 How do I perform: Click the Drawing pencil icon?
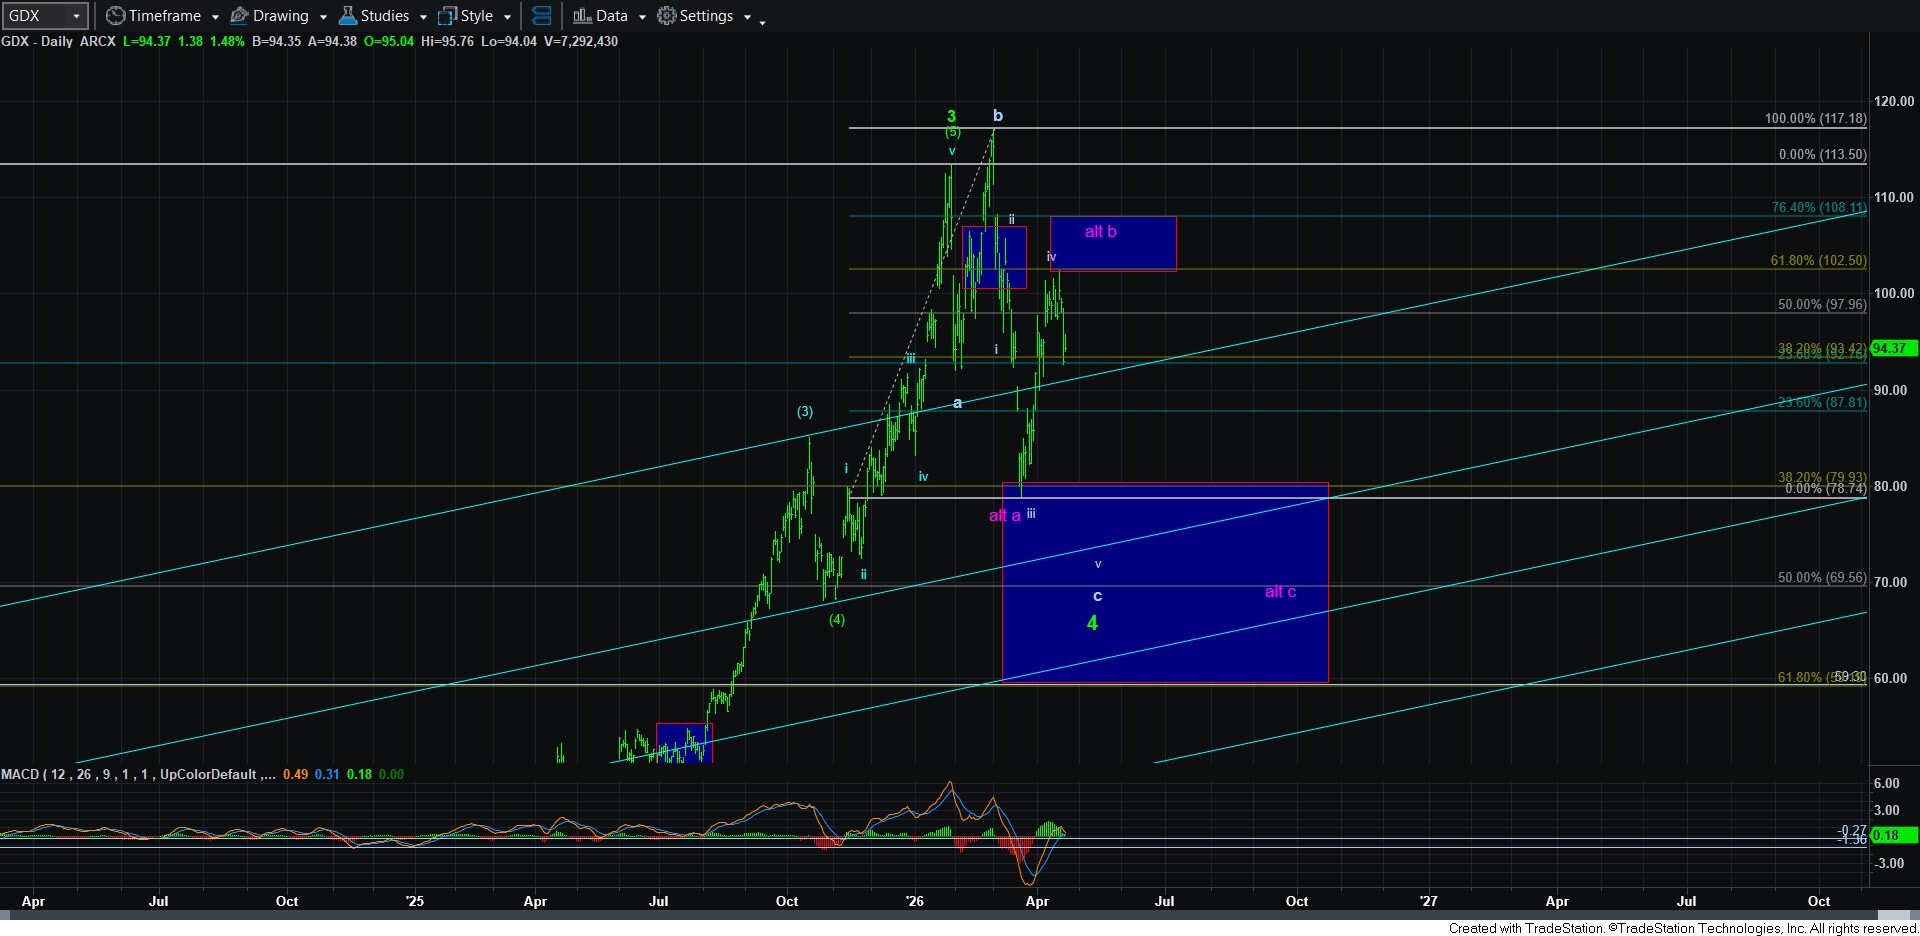tap(240, 16)
